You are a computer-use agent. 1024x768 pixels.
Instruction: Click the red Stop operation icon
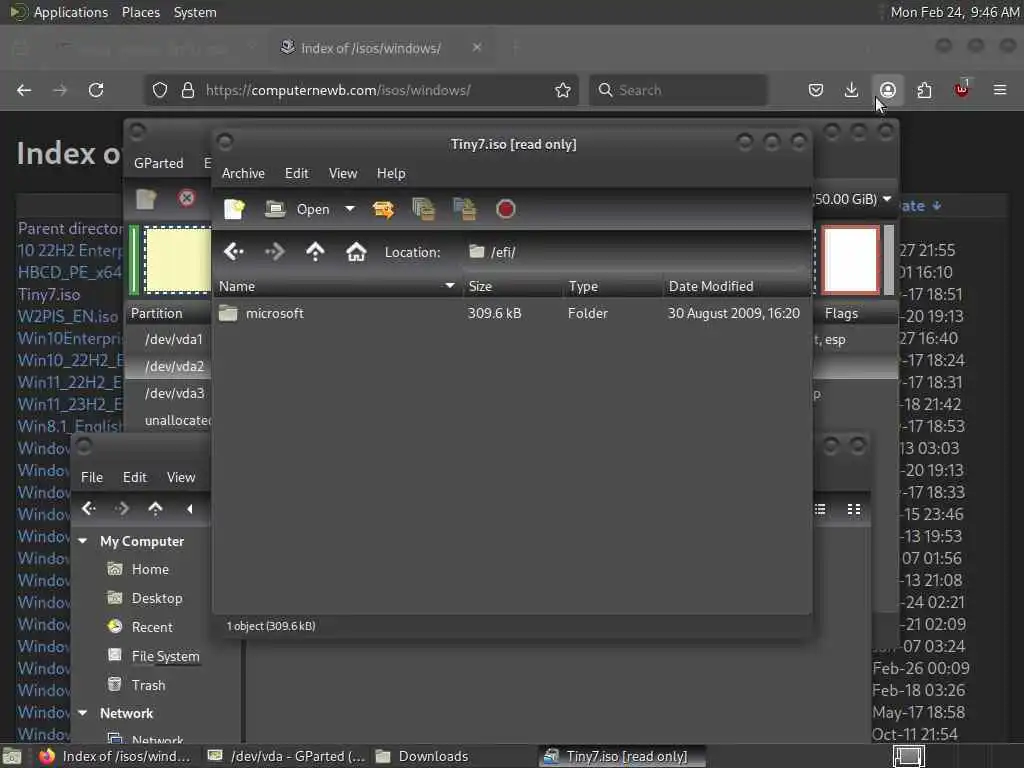click(x=505, y=209)
